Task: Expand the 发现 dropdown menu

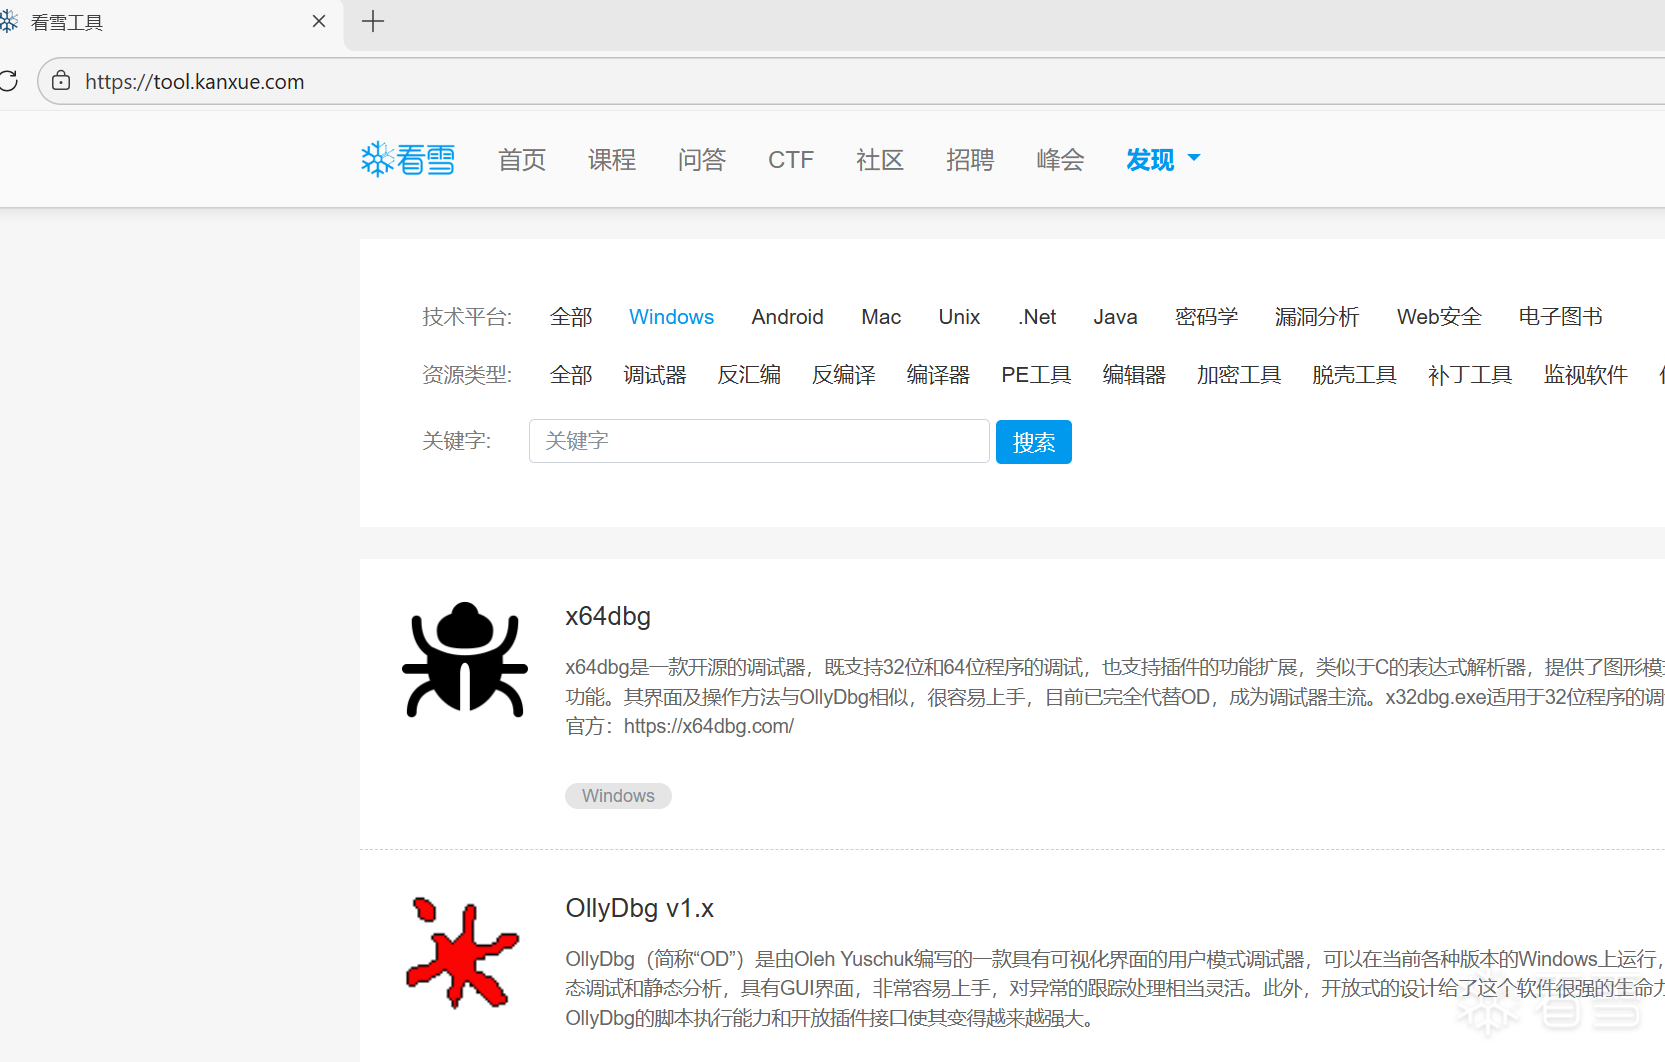Action: (x=1163, y=159)
